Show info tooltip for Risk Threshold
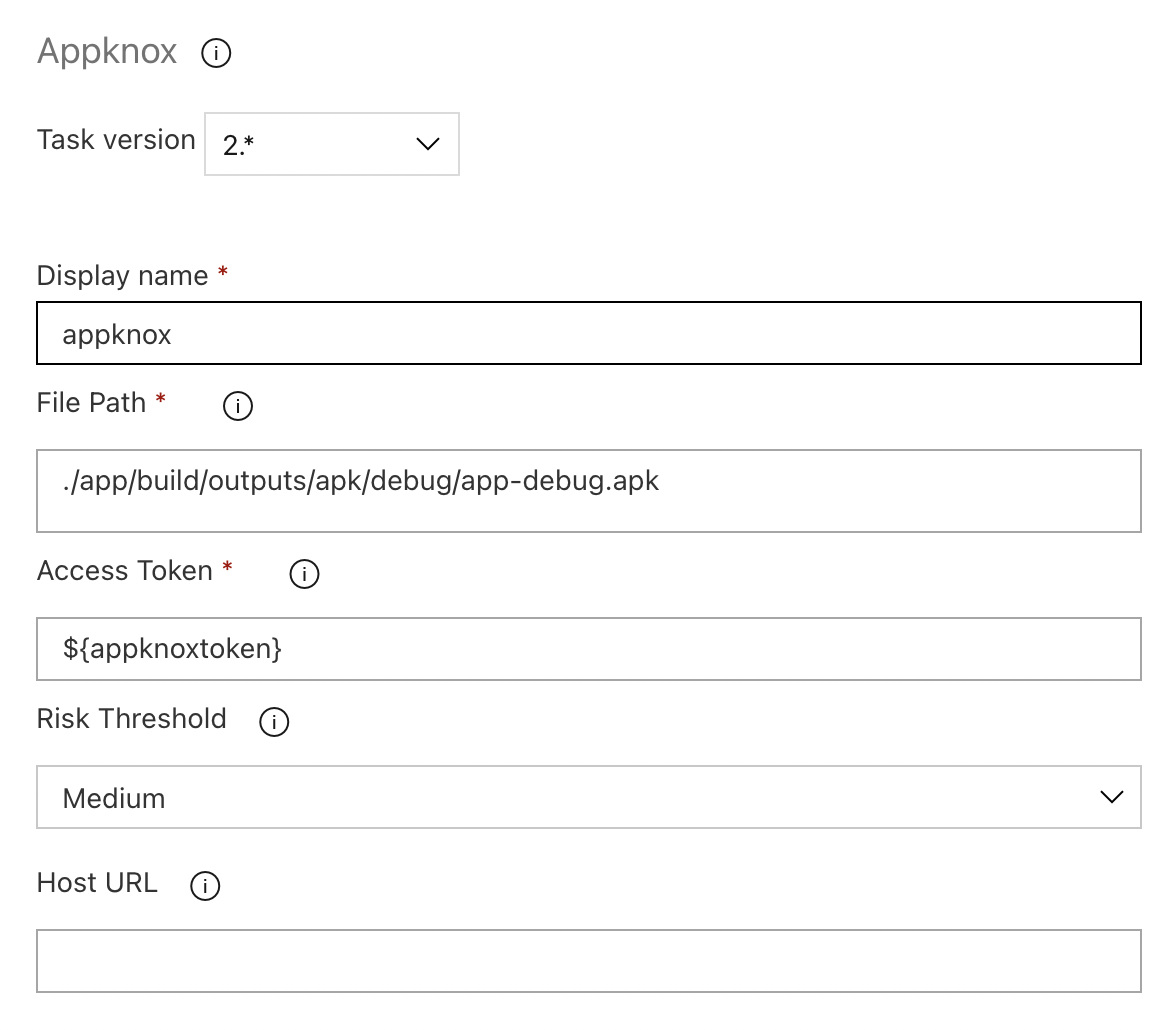This screenshot has width=1160, height=1030. (x=274, y=721)
